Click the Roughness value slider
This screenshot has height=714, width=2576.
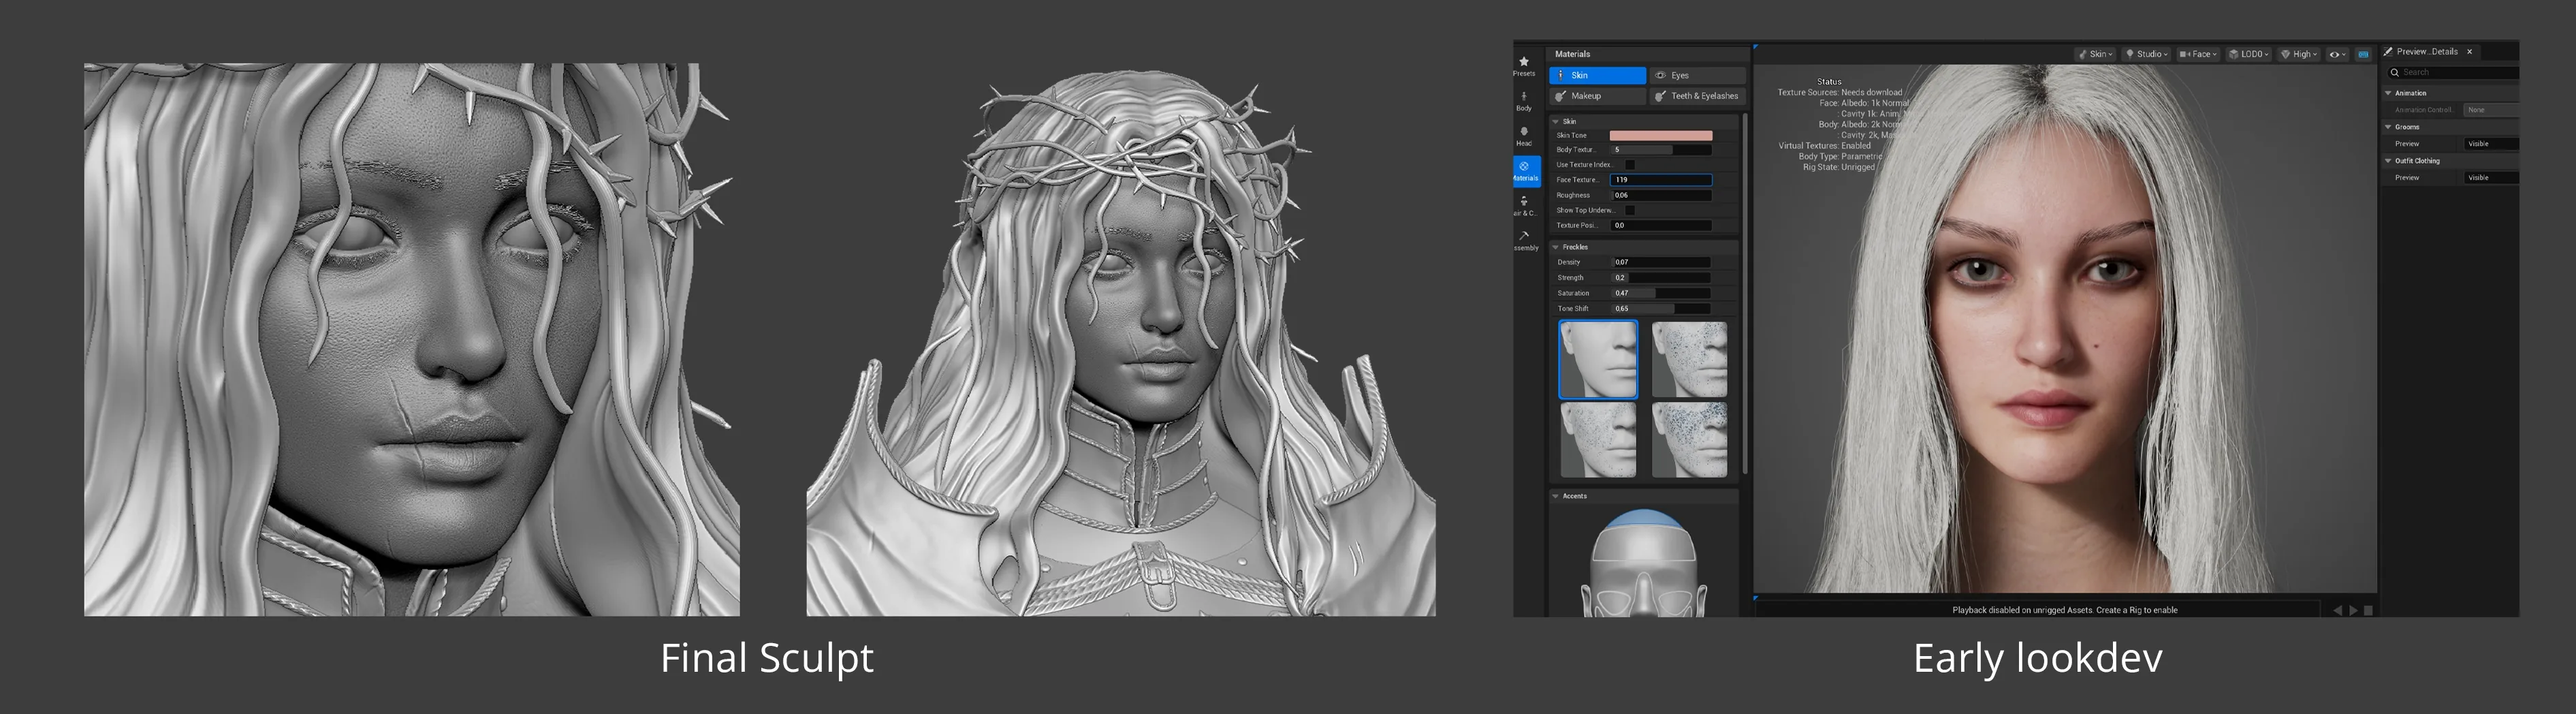point(1661,195)
